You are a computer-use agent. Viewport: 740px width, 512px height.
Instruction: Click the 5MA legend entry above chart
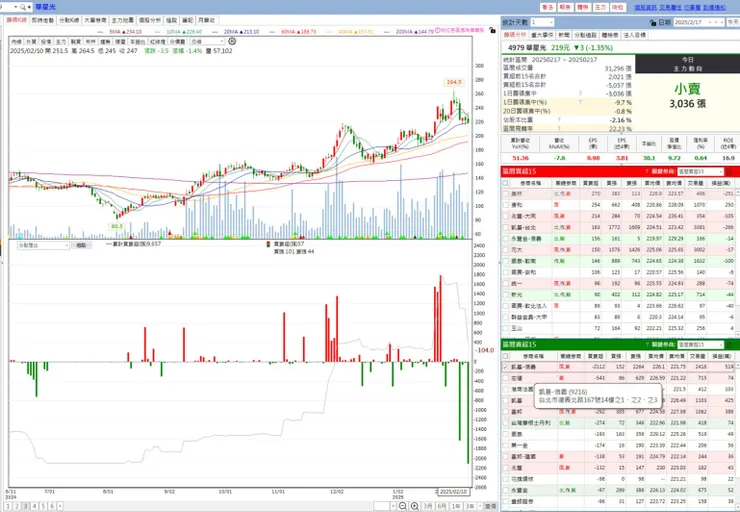(120, 31)
